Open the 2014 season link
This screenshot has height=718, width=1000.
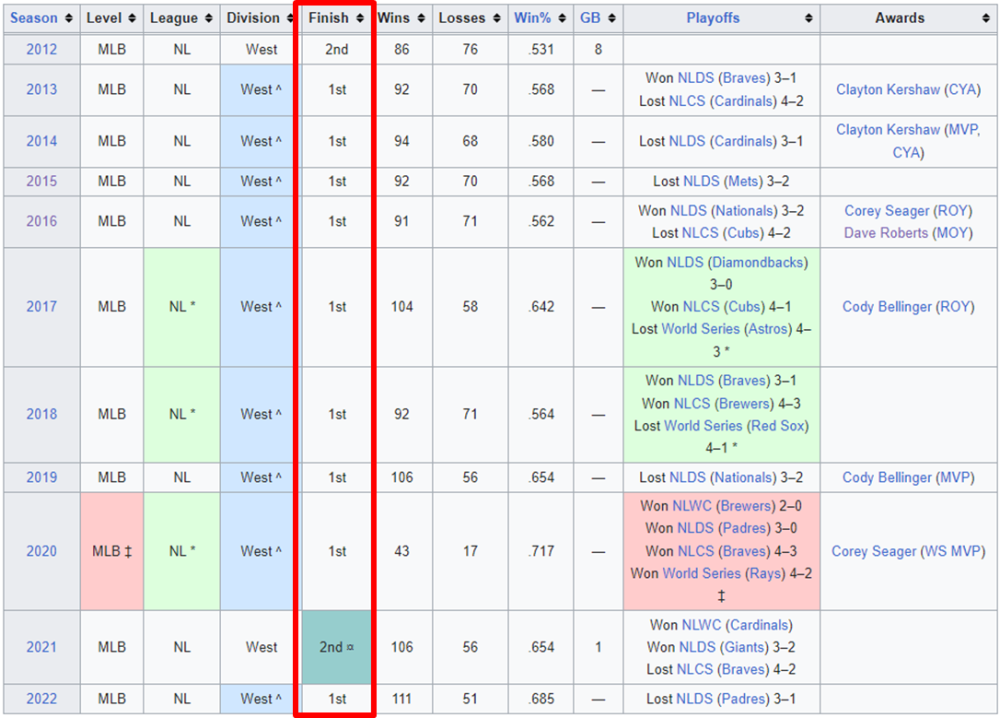[41, 141]
